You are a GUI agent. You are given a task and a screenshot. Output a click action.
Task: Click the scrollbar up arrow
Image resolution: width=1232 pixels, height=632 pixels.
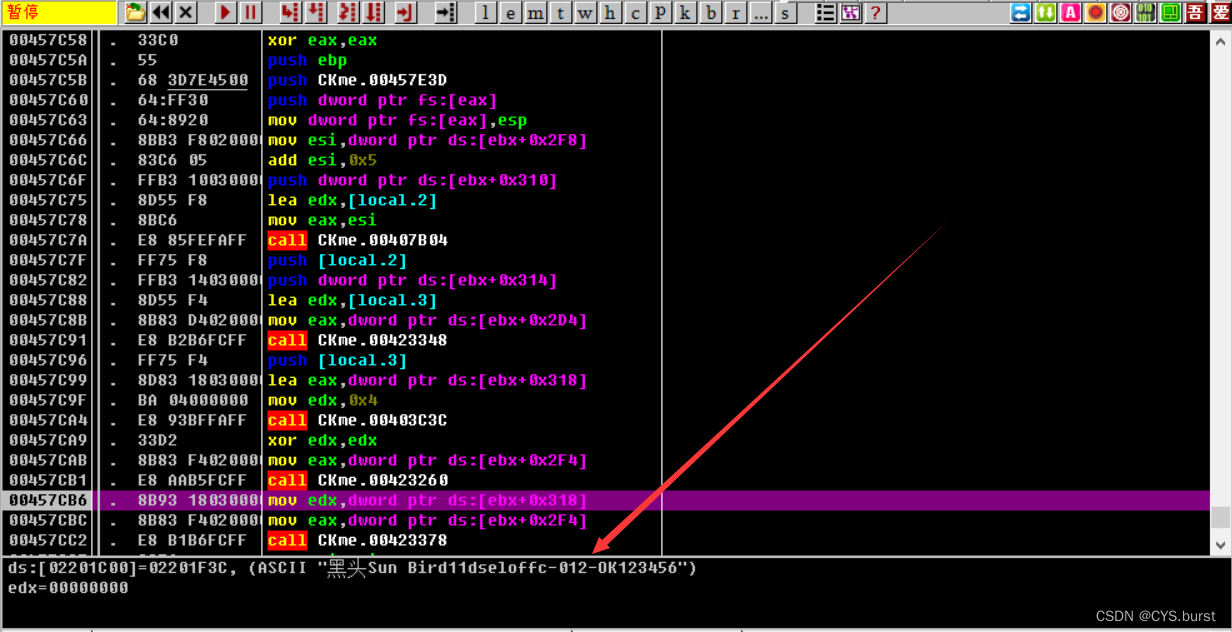(x=1222, y=40)
